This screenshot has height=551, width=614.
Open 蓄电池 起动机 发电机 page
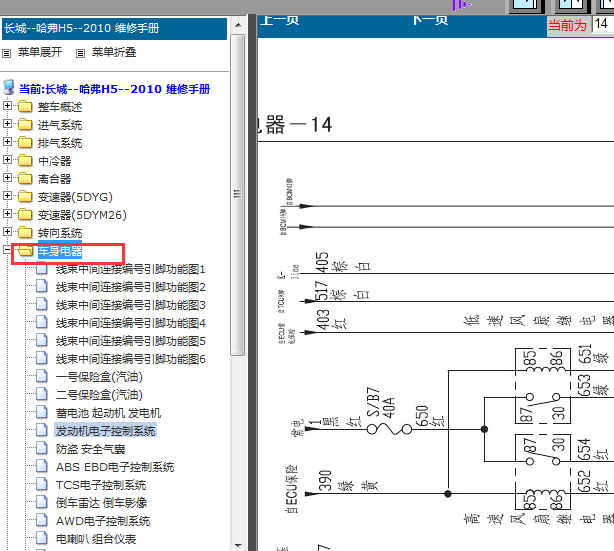pyautogui.click(x=108, y=413)
